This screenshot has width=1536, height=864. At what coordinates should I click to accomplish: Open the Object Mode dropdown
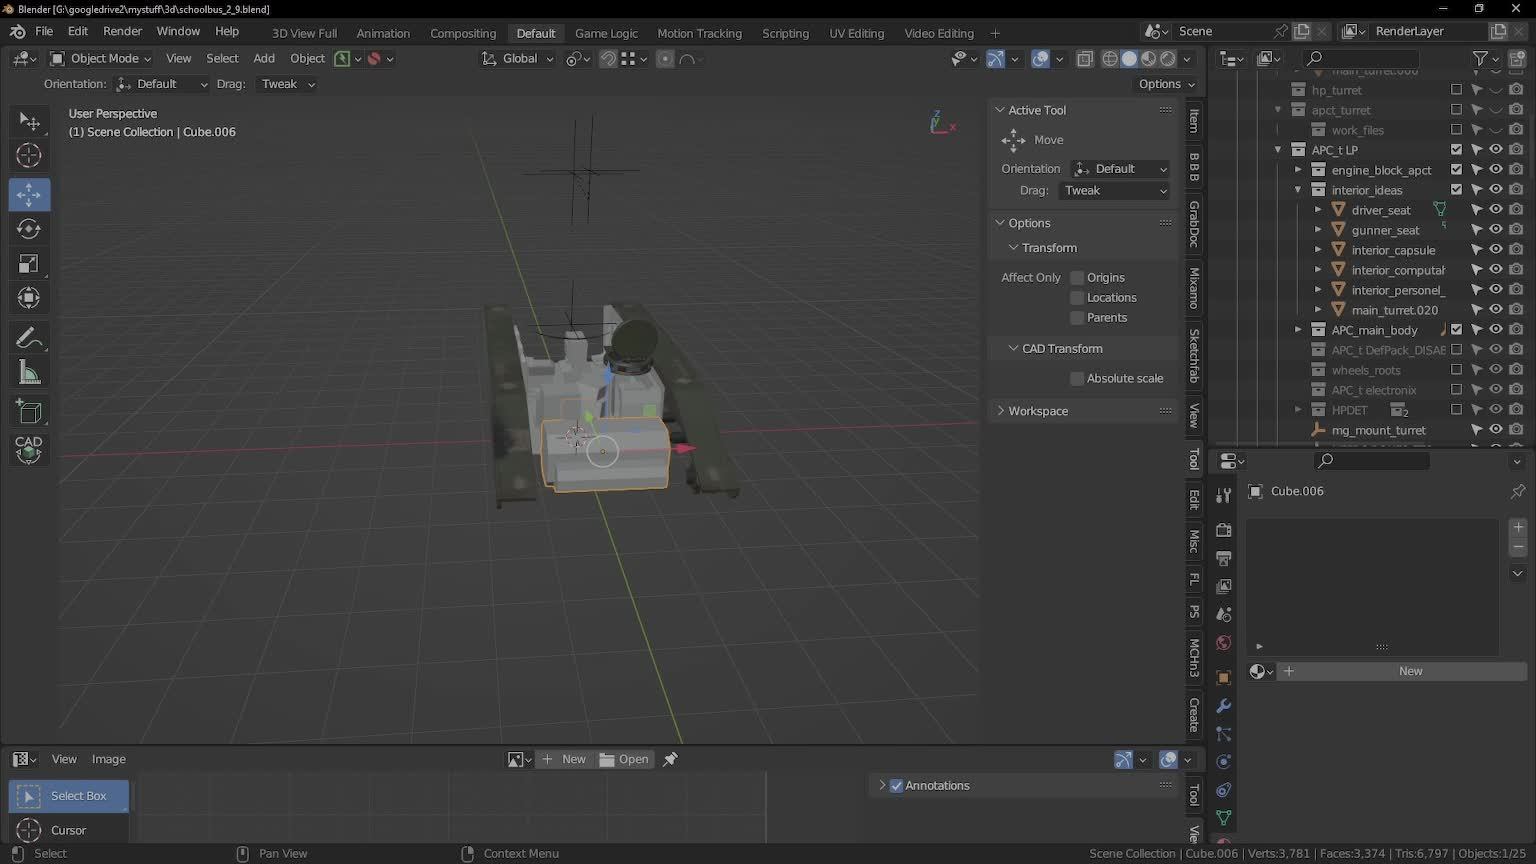101,59
